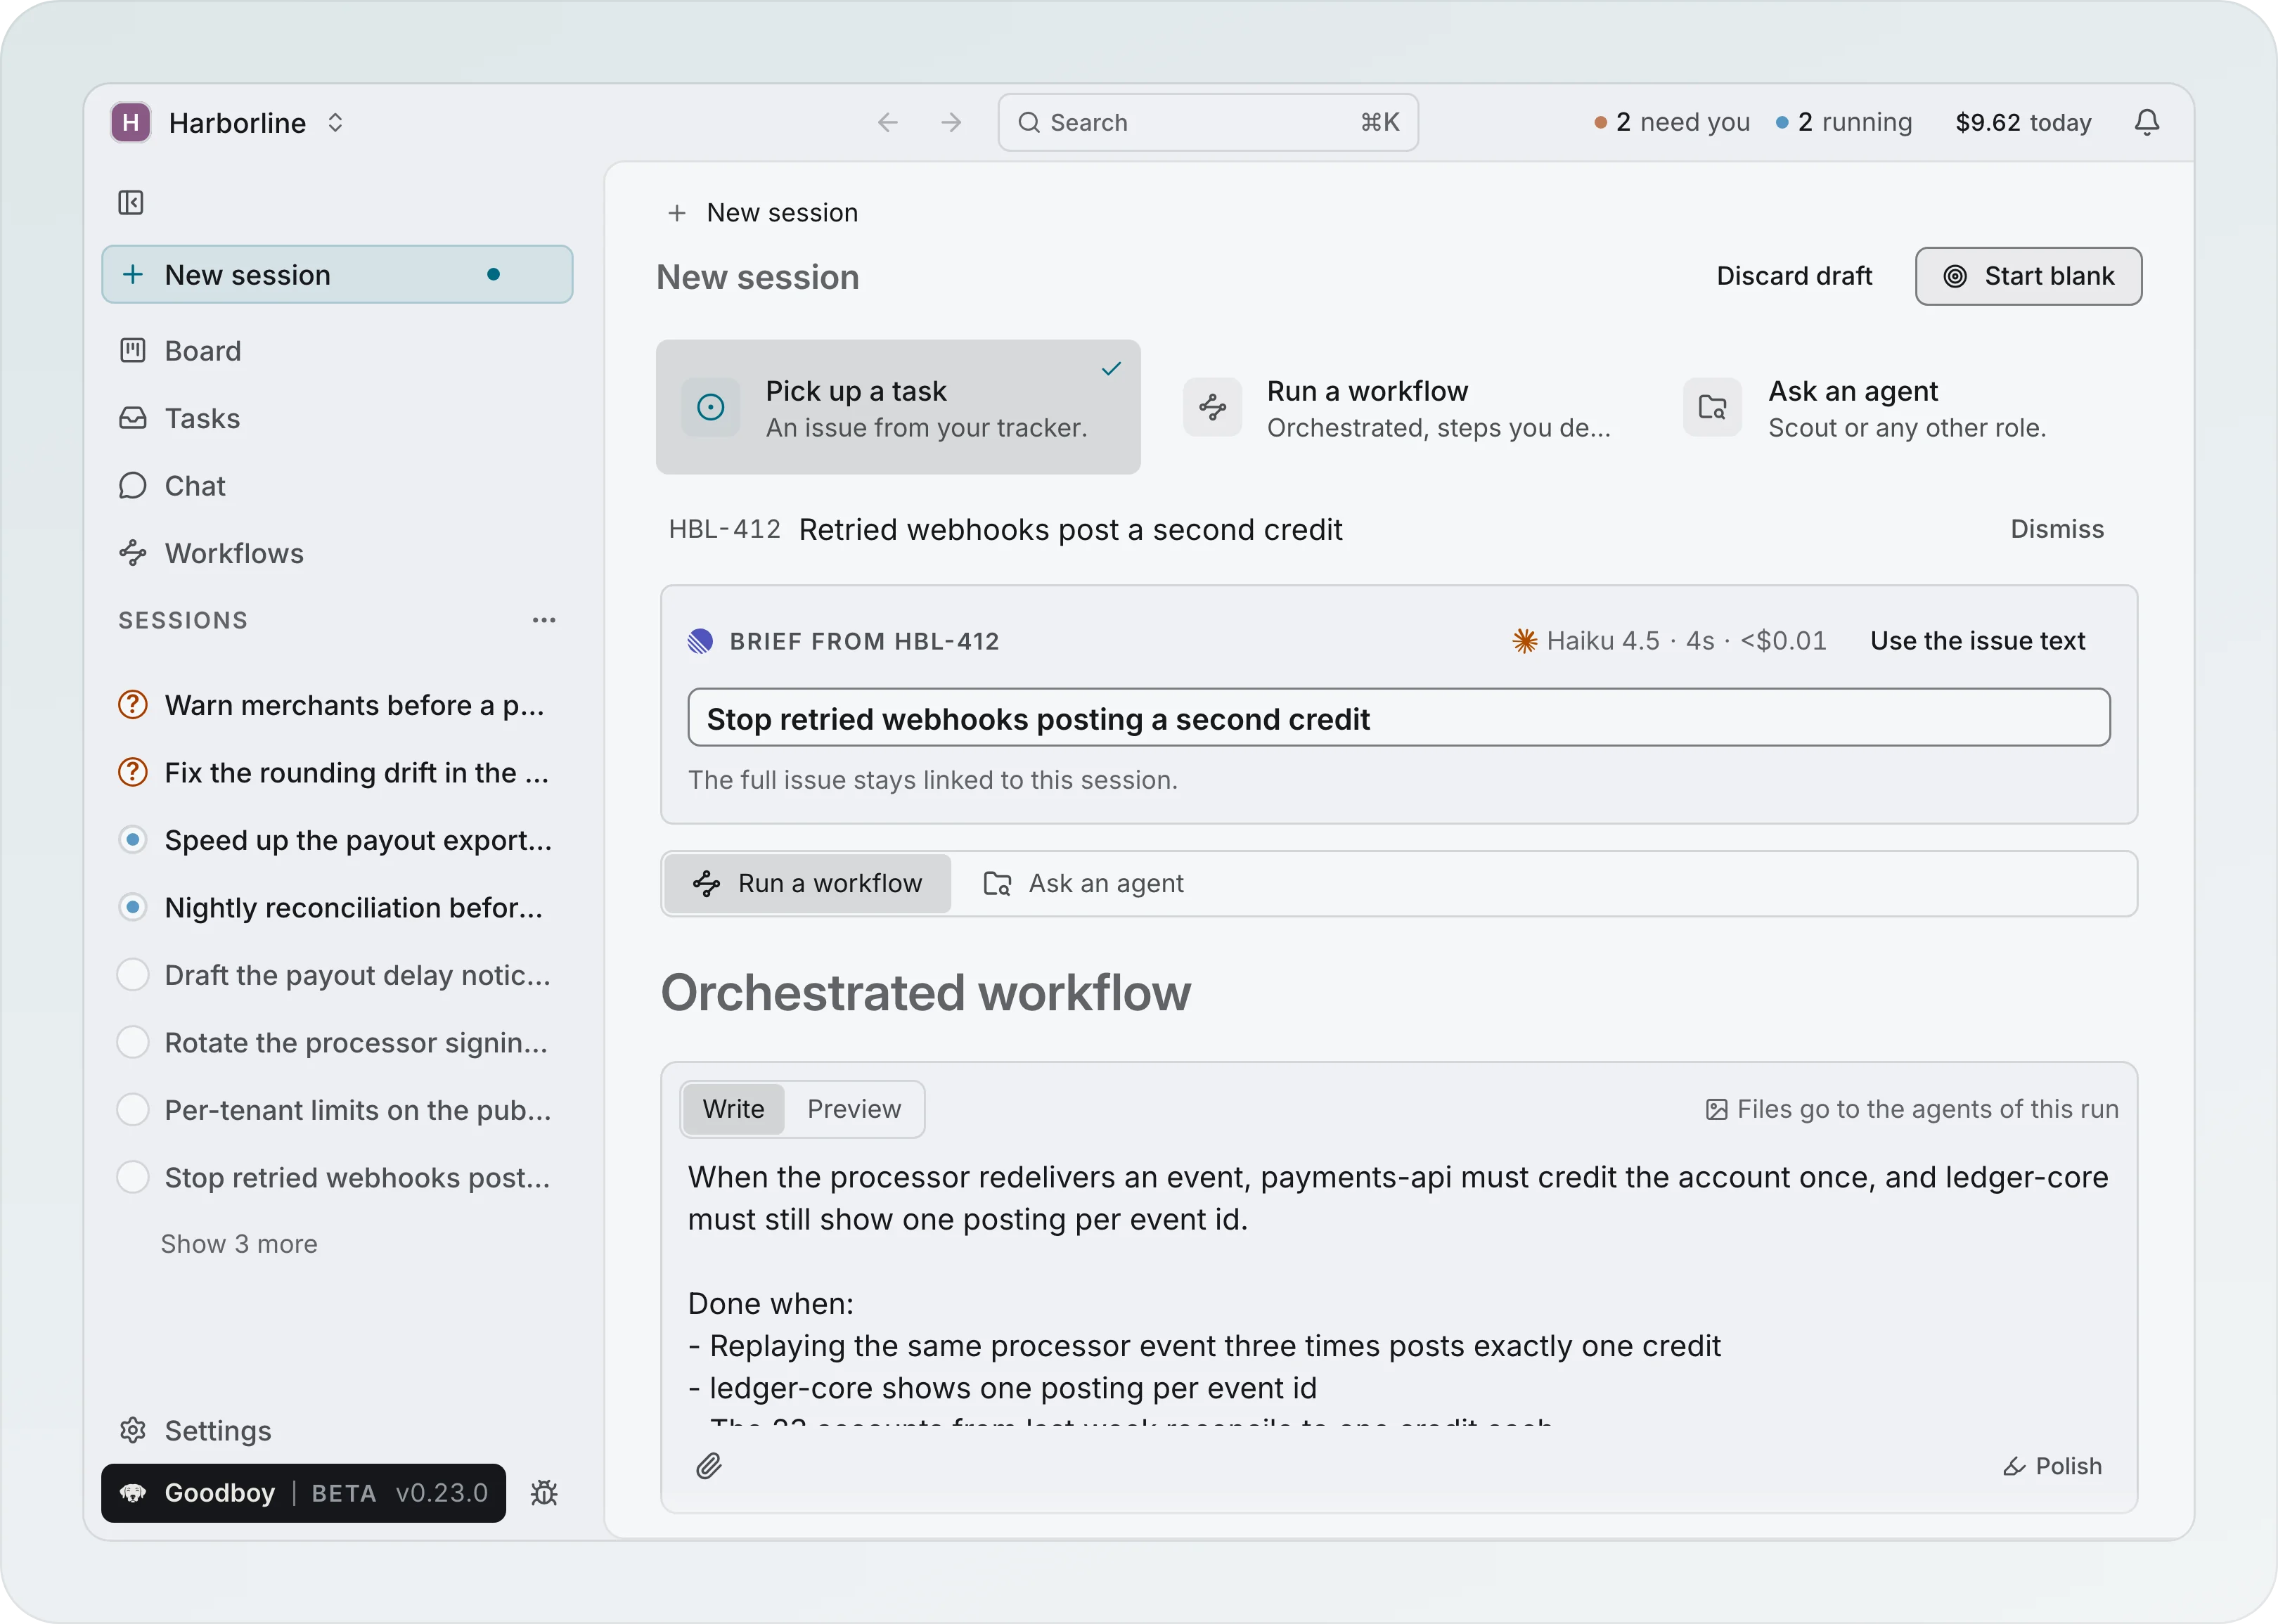Open session Rotate the processor signing
Screen dimensions: 2278x1624
point(337,1043)
